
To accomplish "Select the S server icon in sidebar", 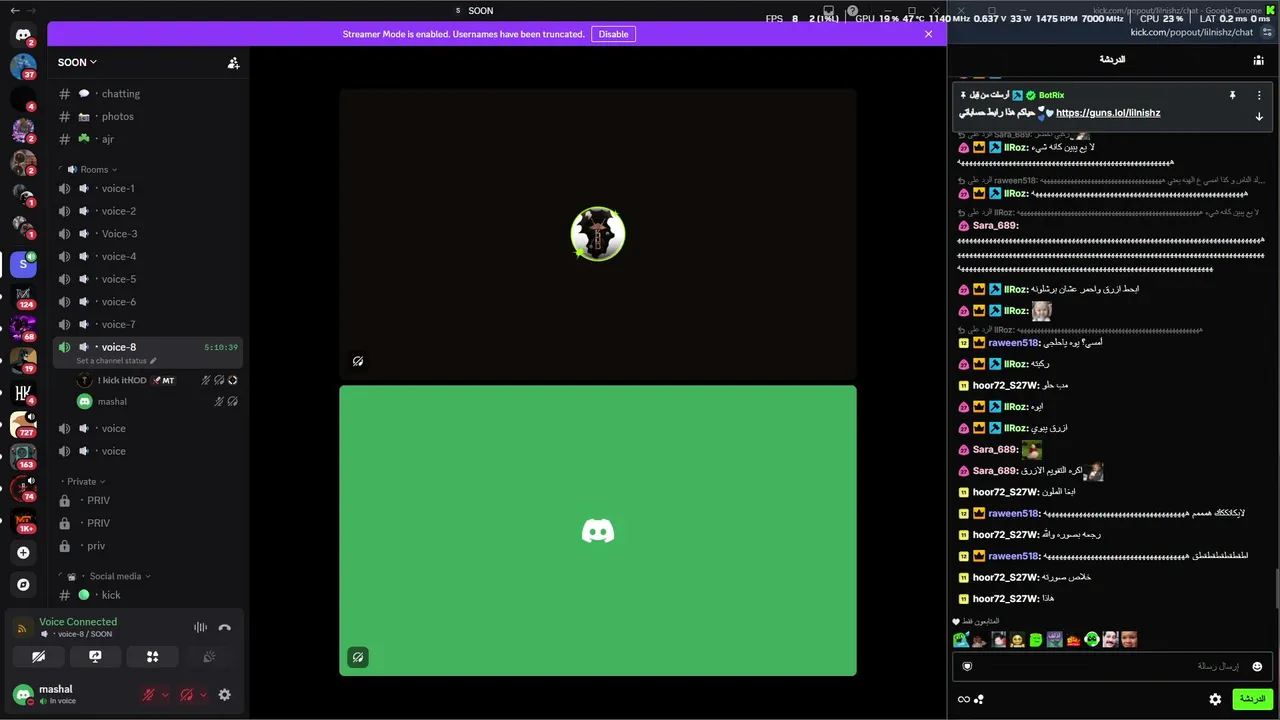I will click(x=23, y=264).
